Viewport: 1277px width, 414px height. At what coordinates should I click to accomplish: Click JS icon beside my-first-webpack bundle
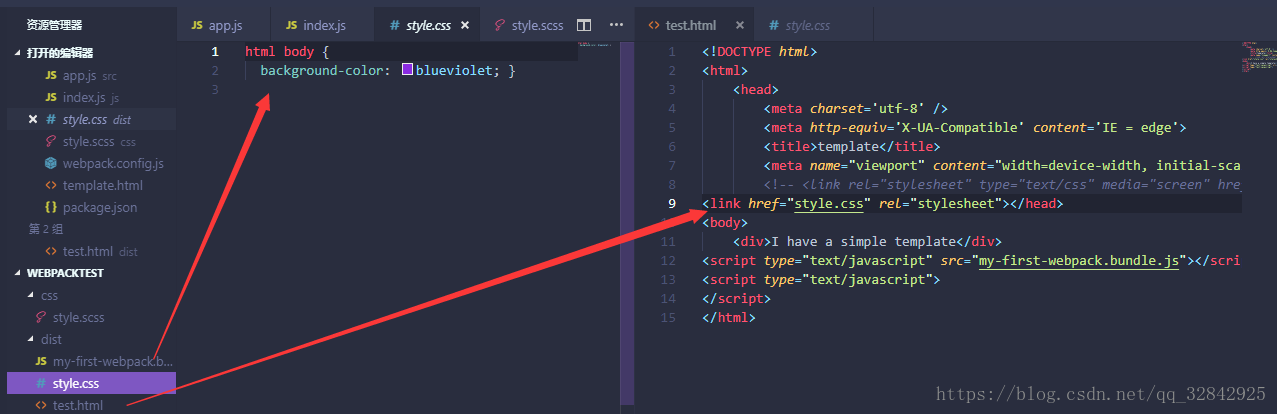click(x=41, y=361)
